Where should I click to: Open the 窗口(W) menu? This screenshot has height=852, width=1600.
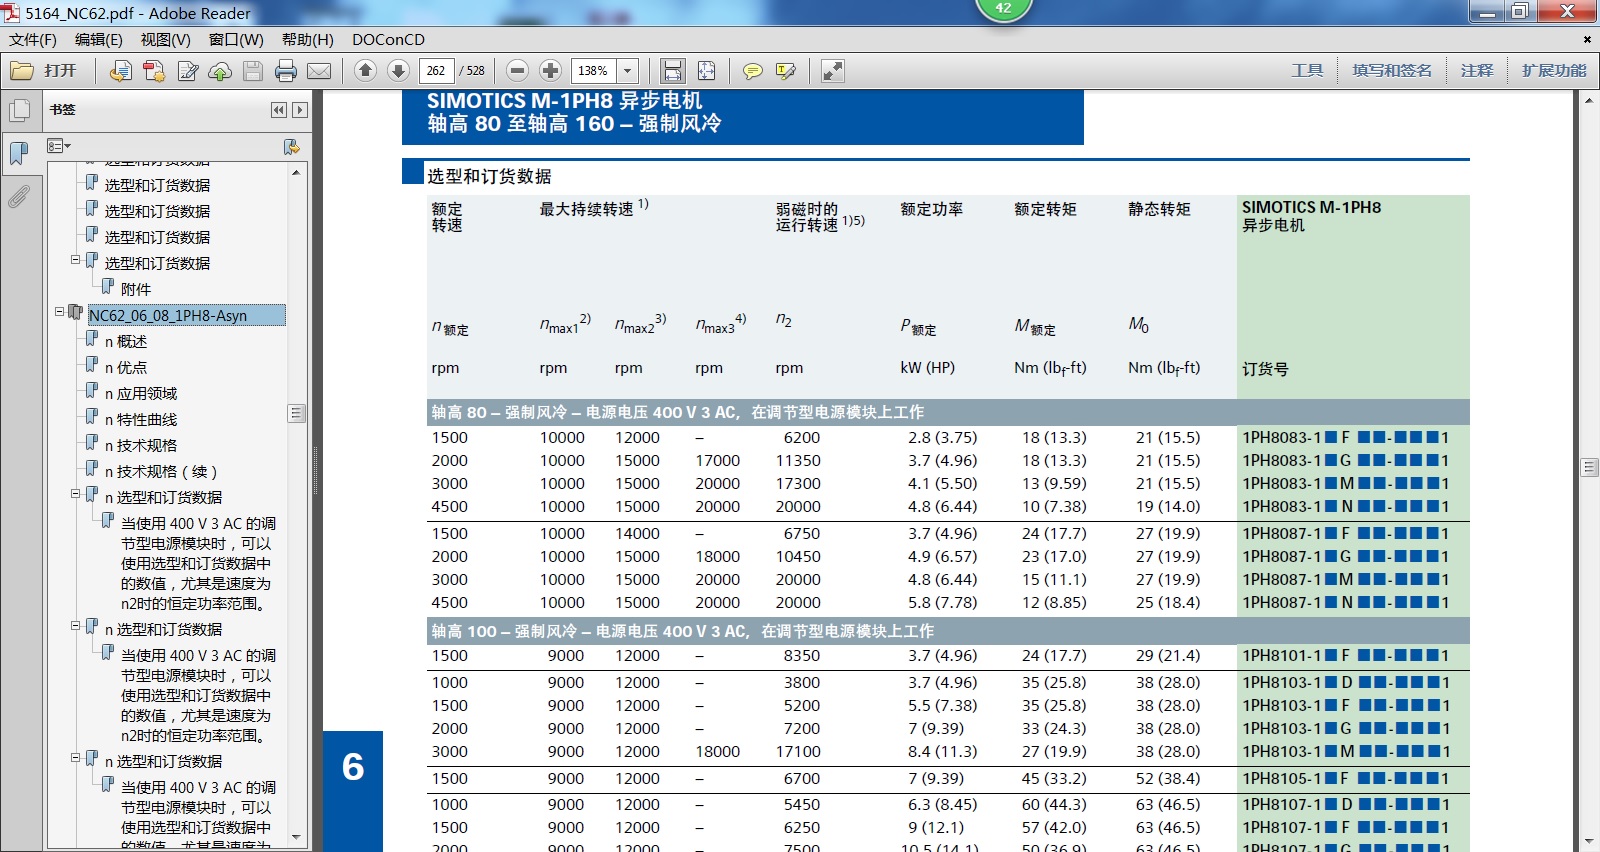point(236,40)
